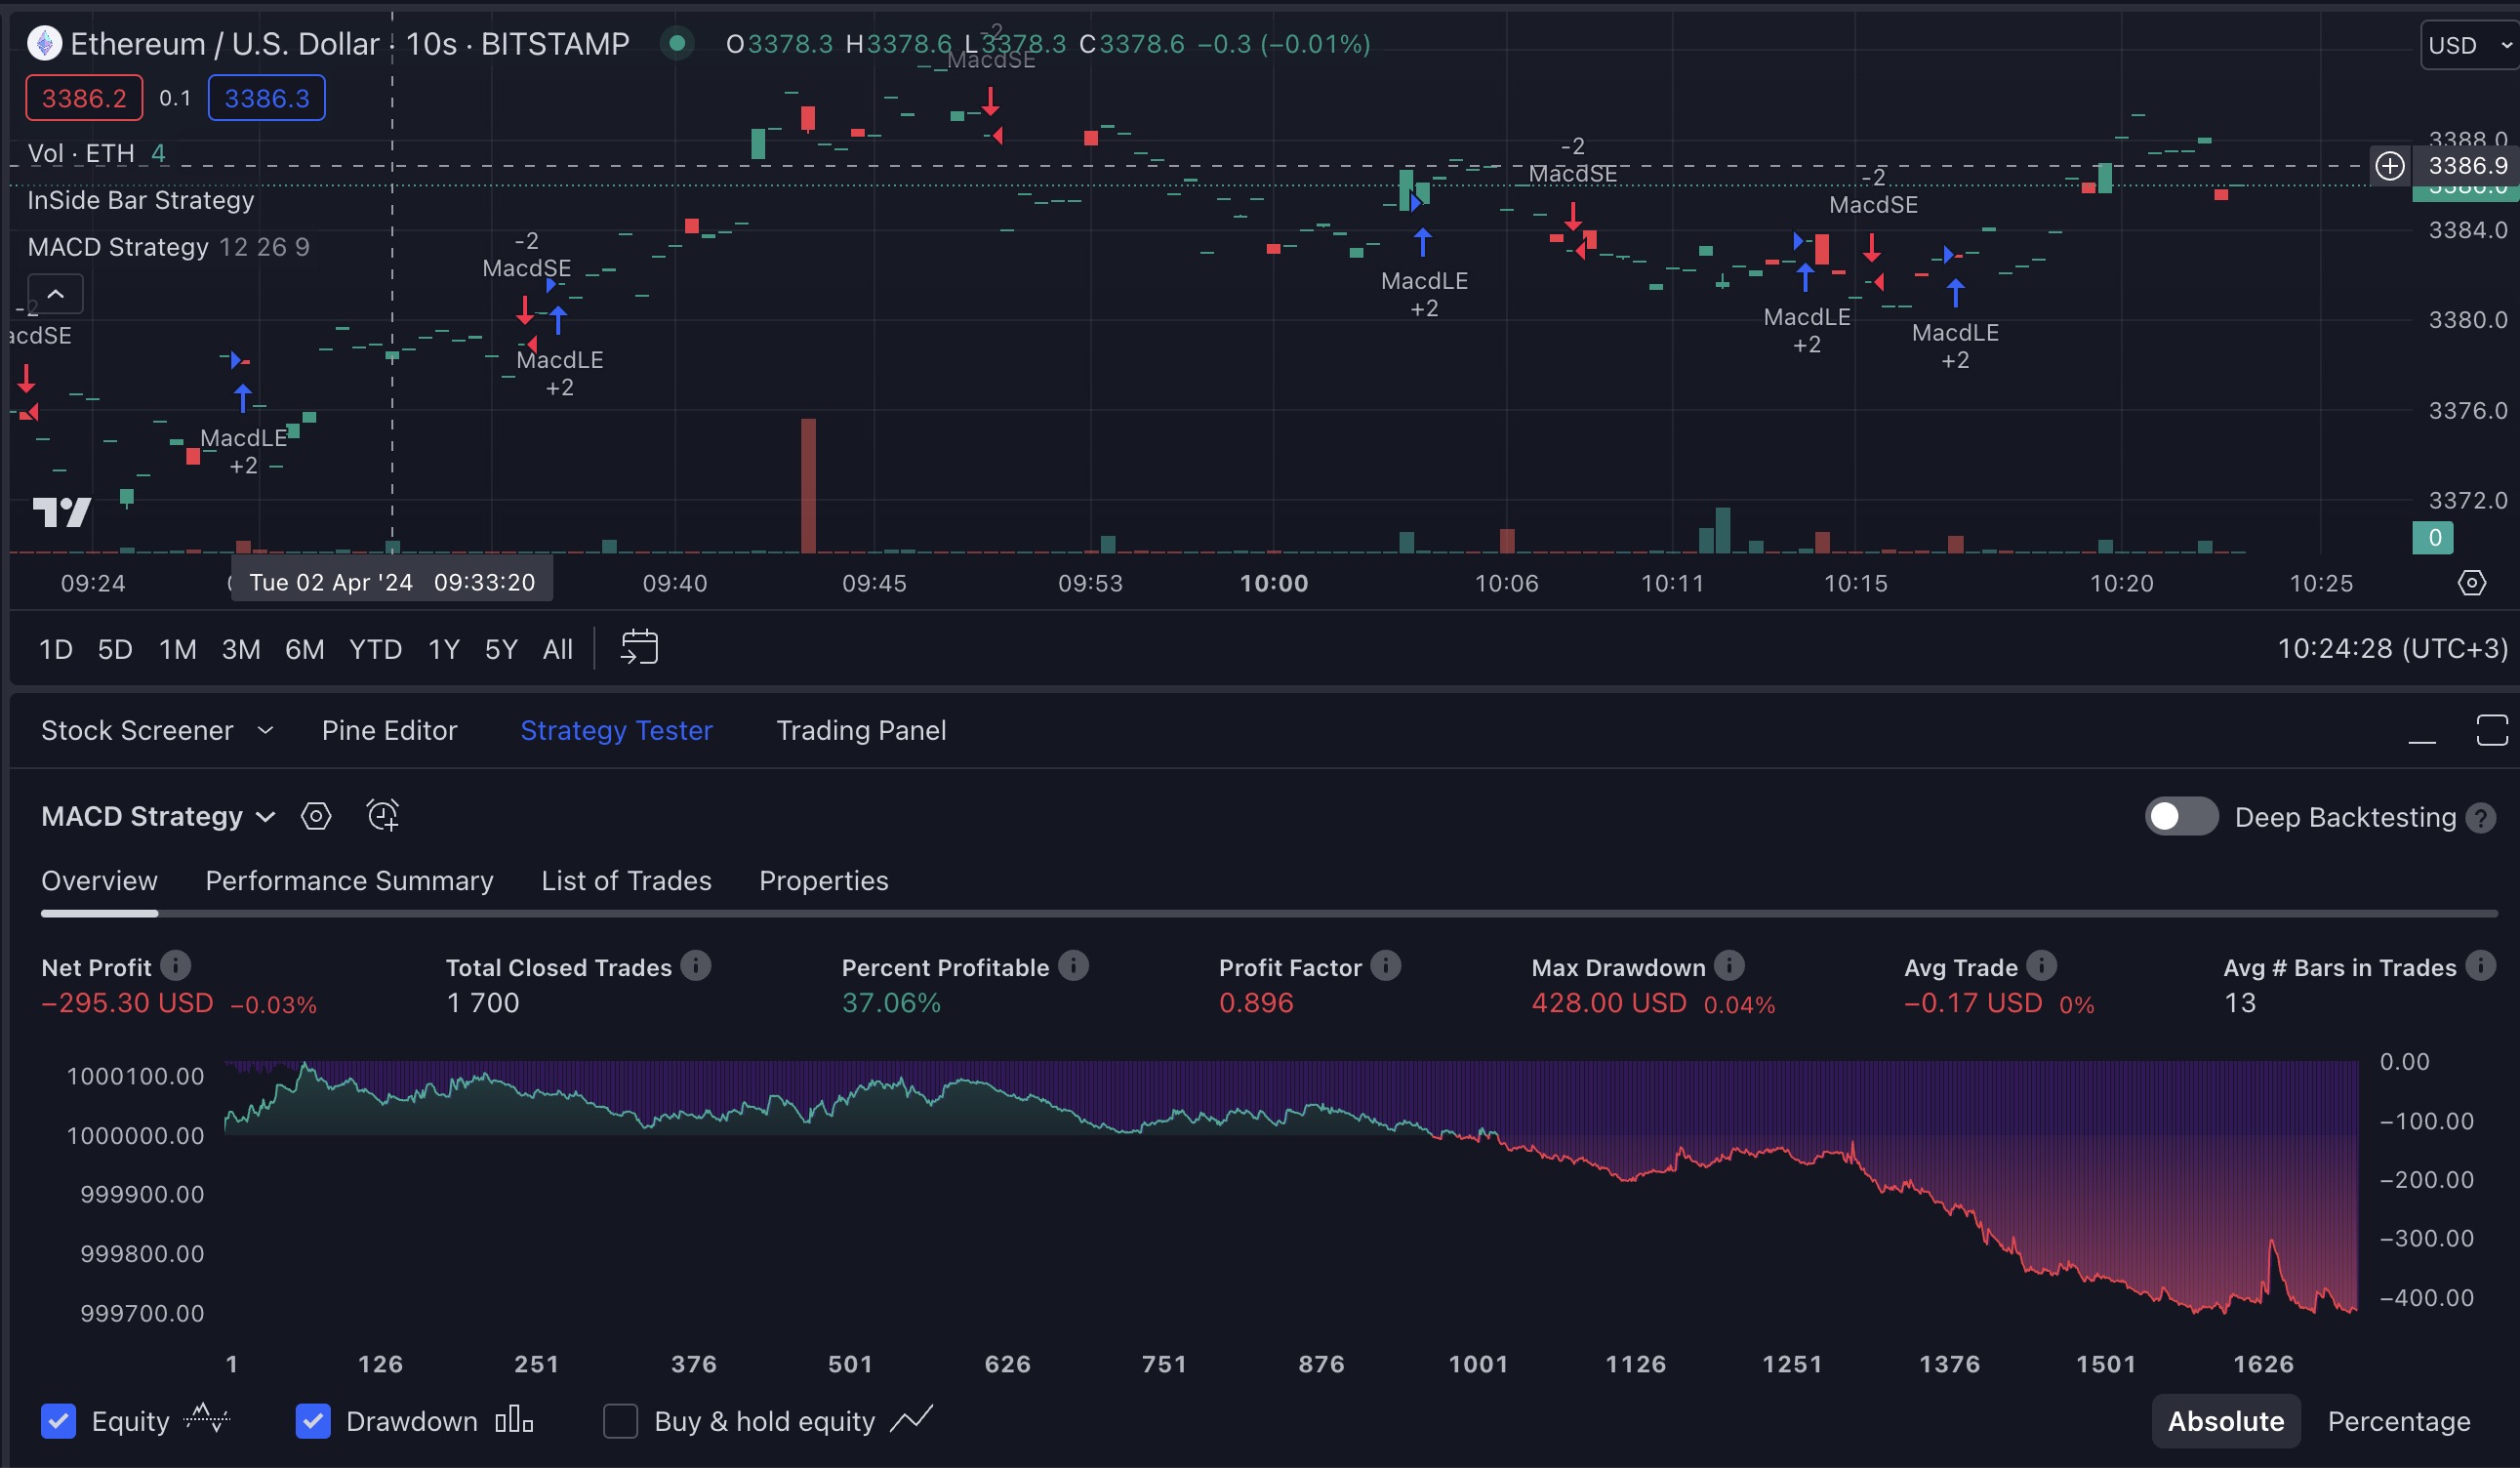Open List of Trades tab
This screenshot has width=2520, height=1468.
(x=626, y=881)
